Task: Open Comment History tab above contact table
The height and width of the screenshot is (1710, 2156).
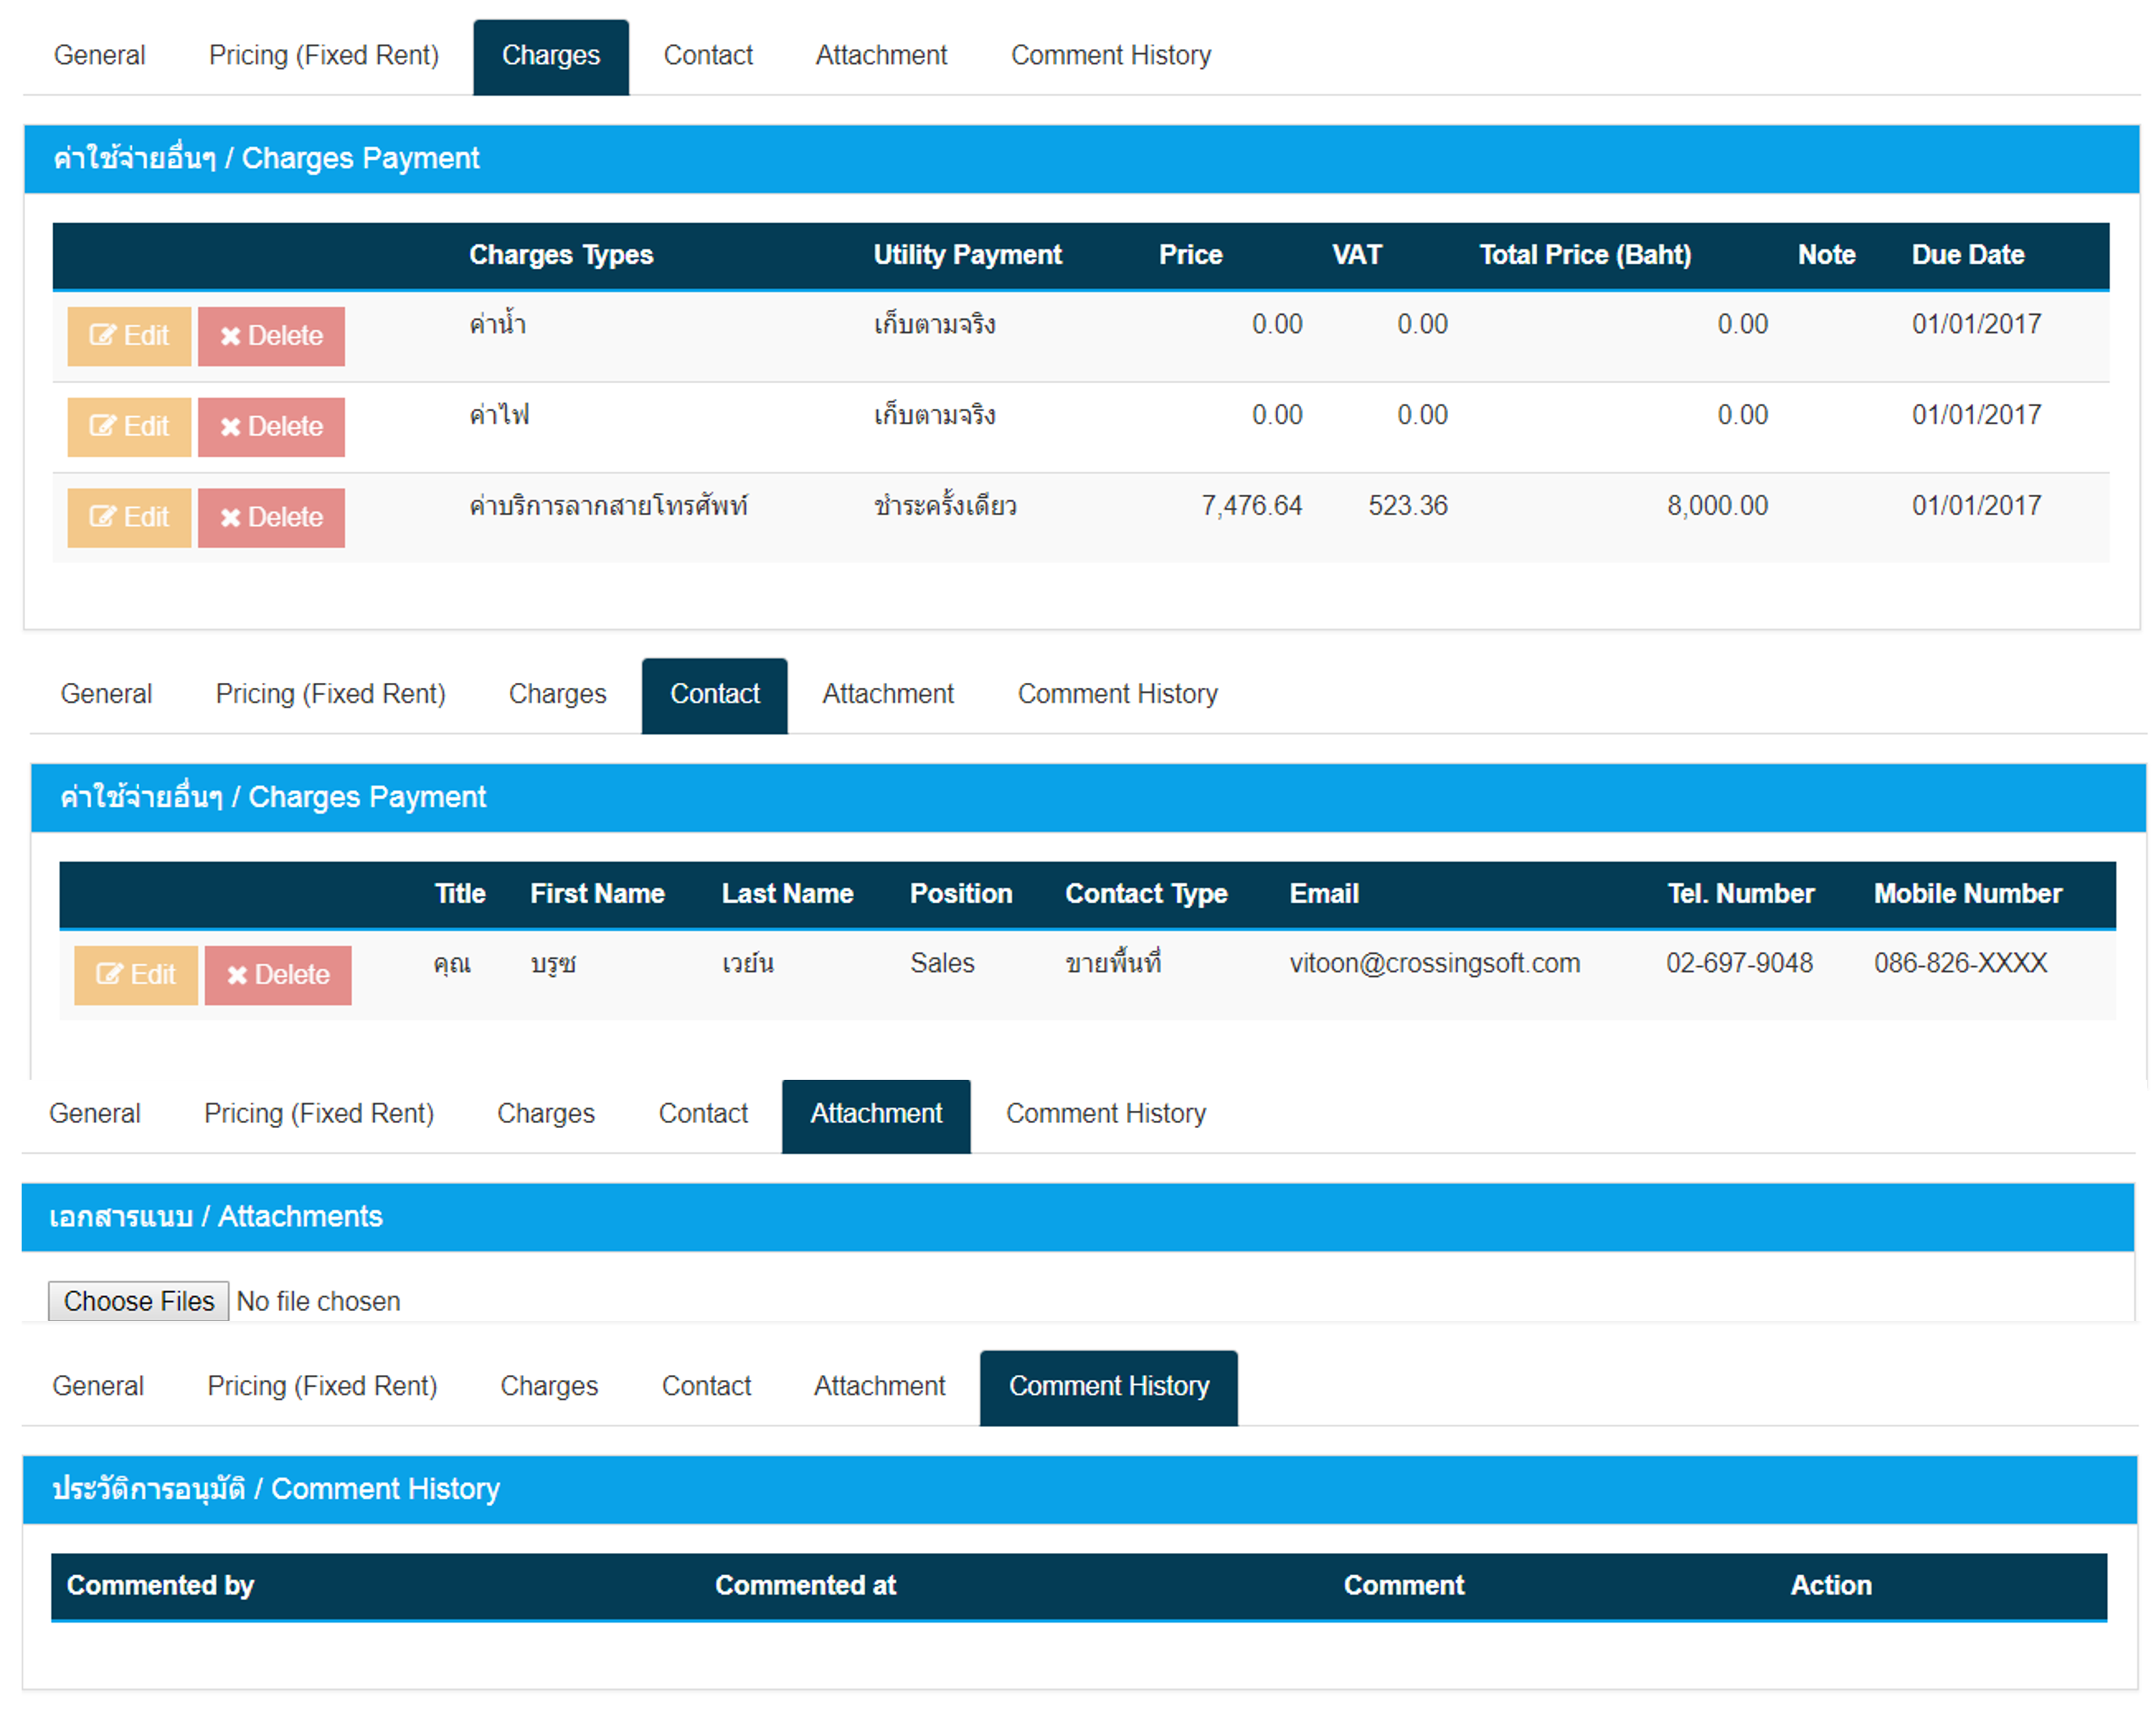Action: [x=1118, y=695]
